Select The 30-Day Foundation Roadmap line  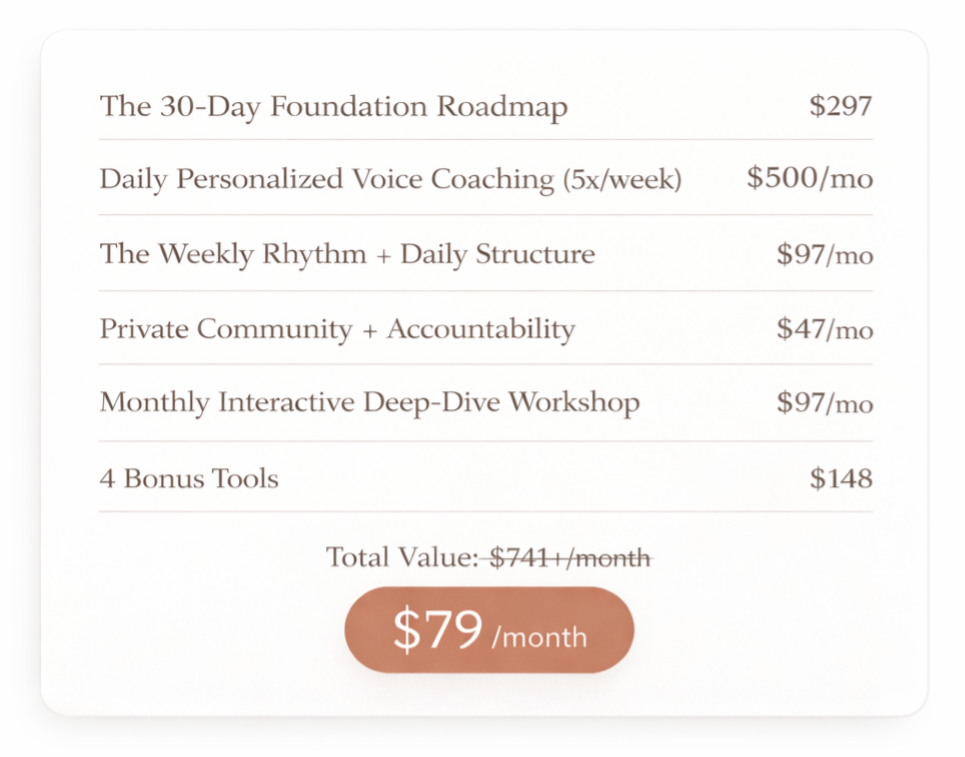coord(333,107)
